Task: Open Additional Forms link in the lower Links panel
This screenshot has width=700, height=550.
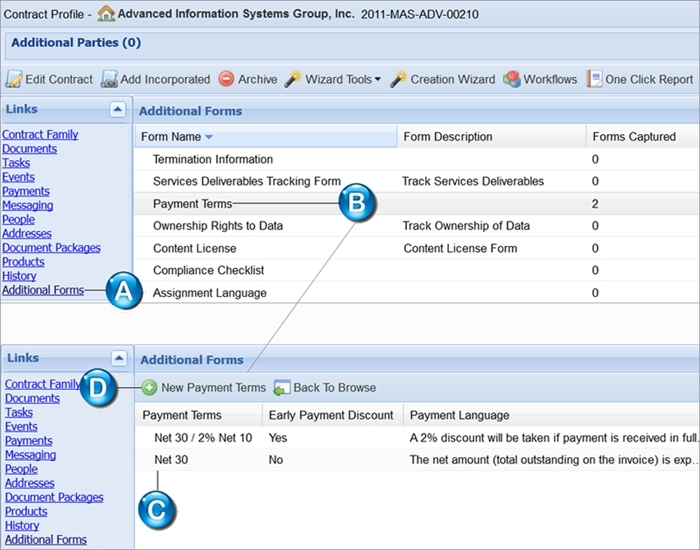Action: coord(46,540)
